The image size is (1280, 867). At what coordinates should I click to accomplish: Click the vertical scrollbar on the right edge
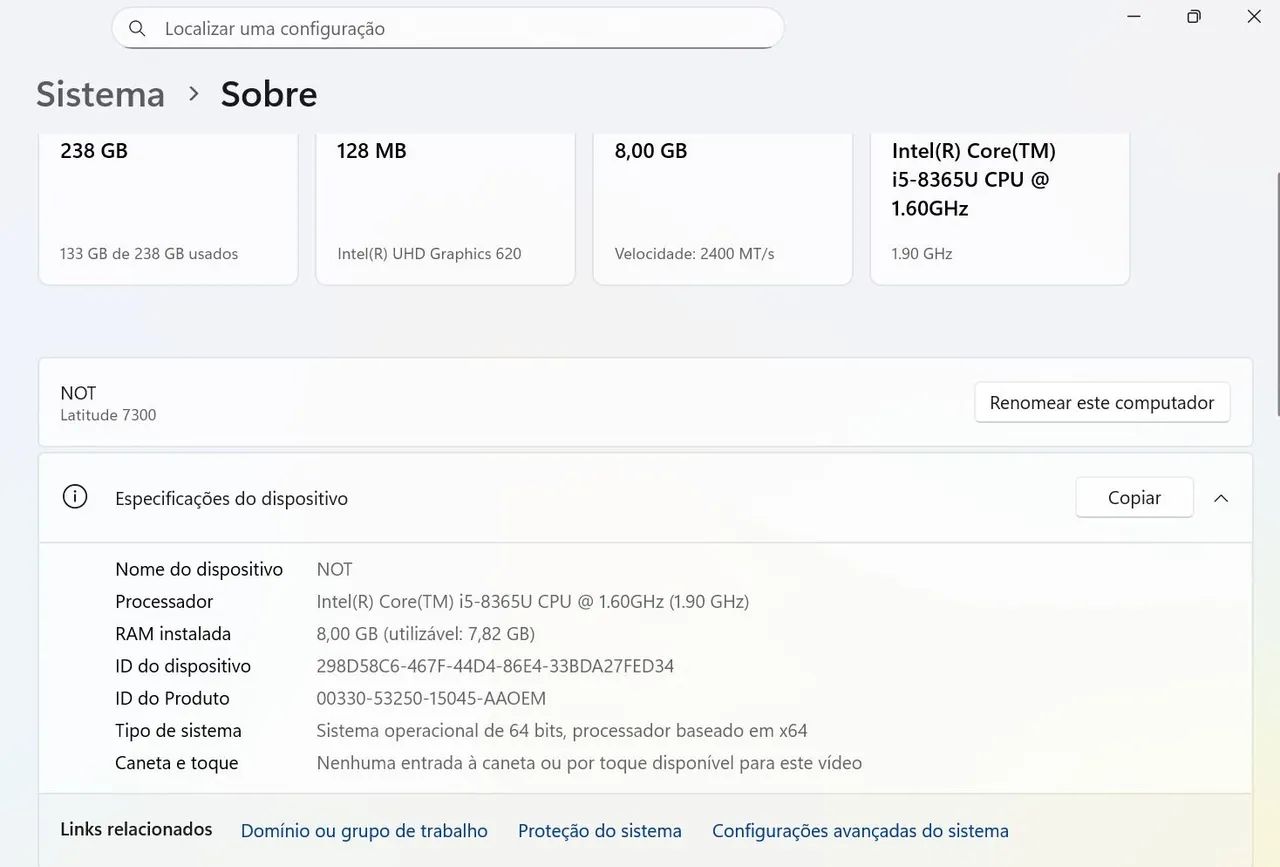1276,295
